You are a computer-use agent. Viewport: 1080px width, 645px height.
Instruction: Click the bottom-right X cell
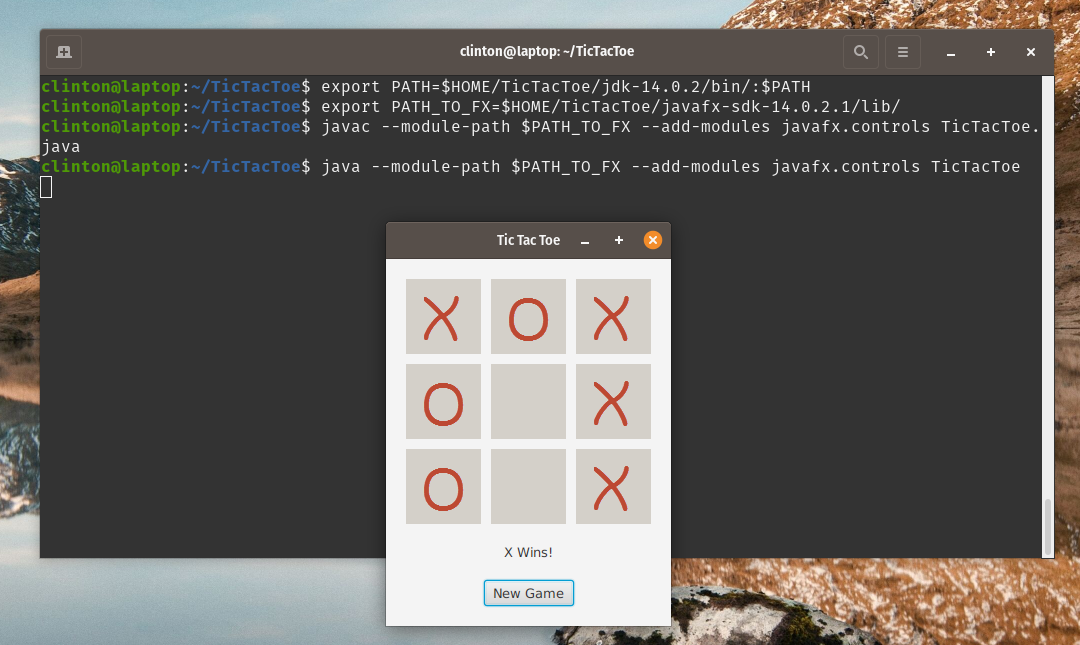coord(613,487)
